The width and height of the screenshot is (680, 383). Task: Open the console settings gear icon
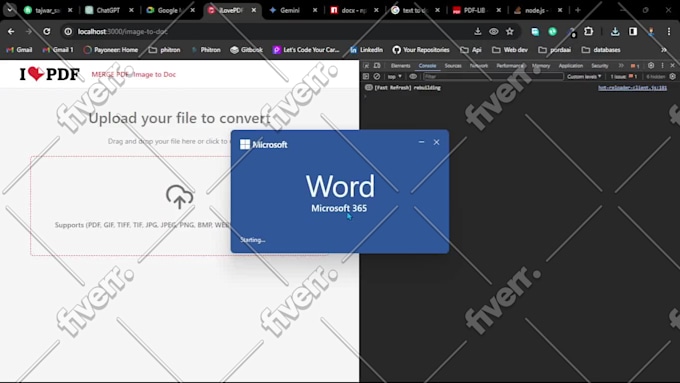[x=672, y=76]
